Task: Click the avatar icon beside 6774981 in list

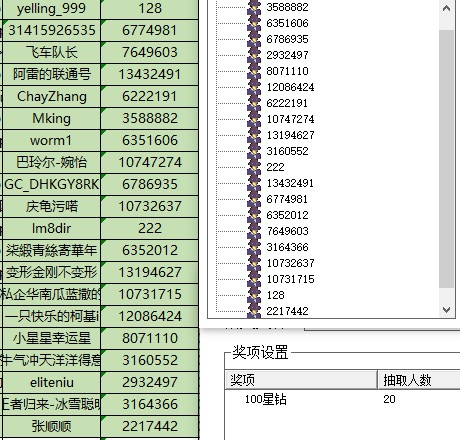Action: coord(254,199)
